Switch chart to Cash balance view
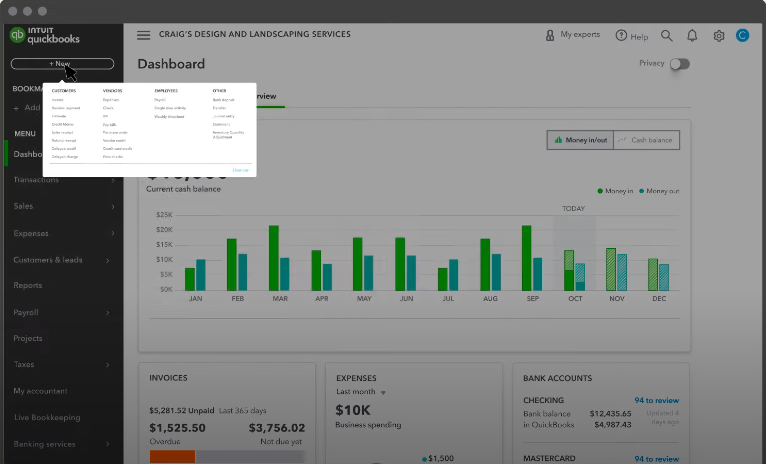 [646, 140]
